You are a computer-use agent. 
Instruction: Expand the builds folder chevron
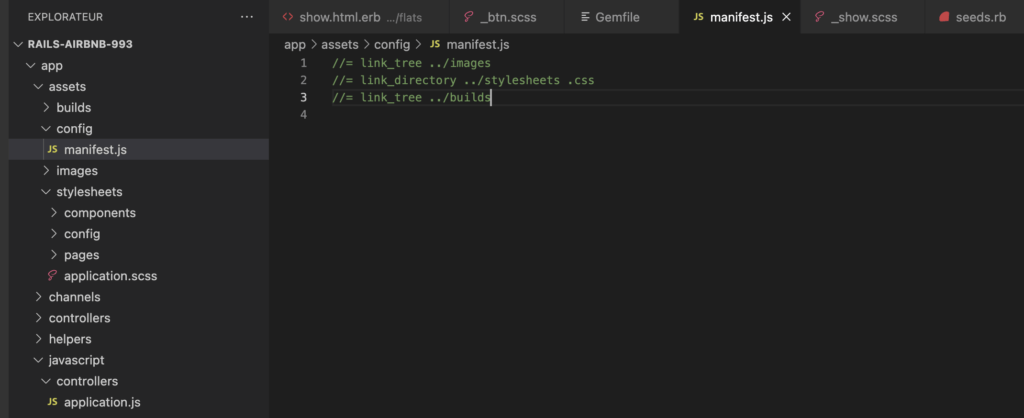coord(46,107)
